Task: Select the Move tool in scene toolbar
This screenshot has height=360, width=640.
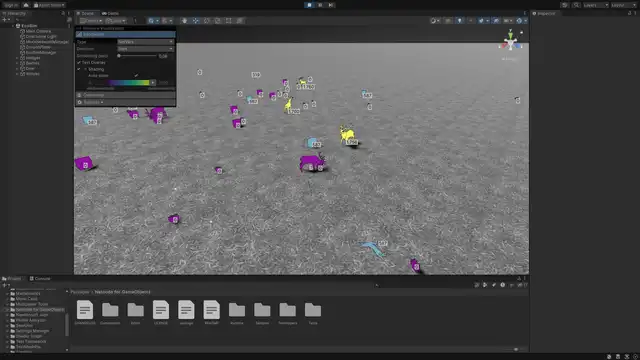Action: (x=196, y=21)
